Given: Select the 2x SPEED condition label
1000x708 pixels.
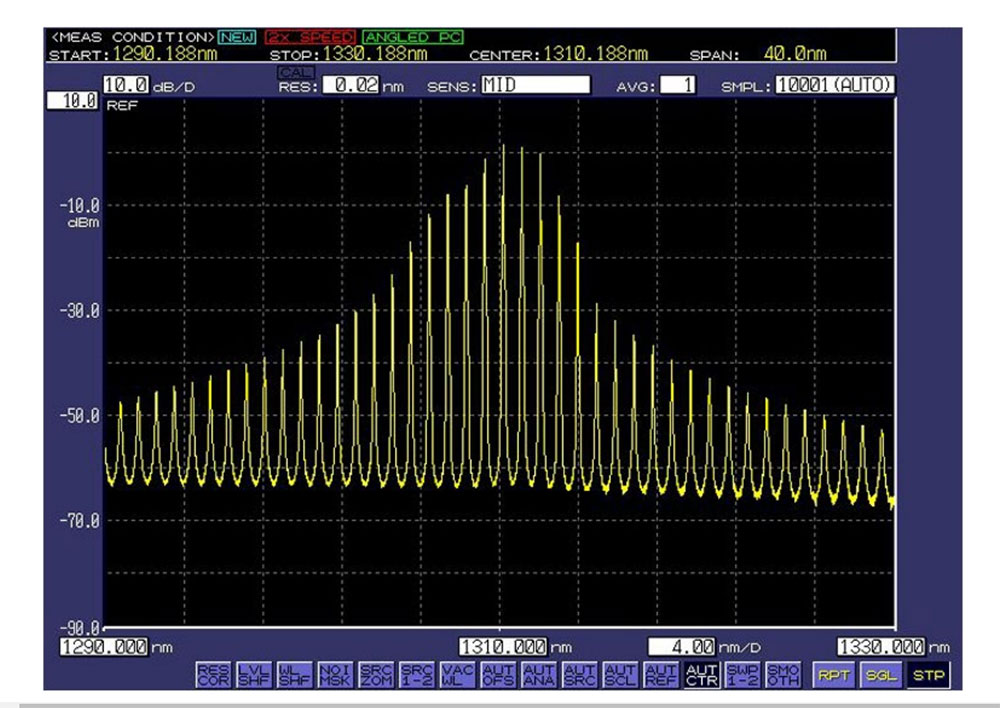Looking at the screenshot, I should tap(310, 37).
